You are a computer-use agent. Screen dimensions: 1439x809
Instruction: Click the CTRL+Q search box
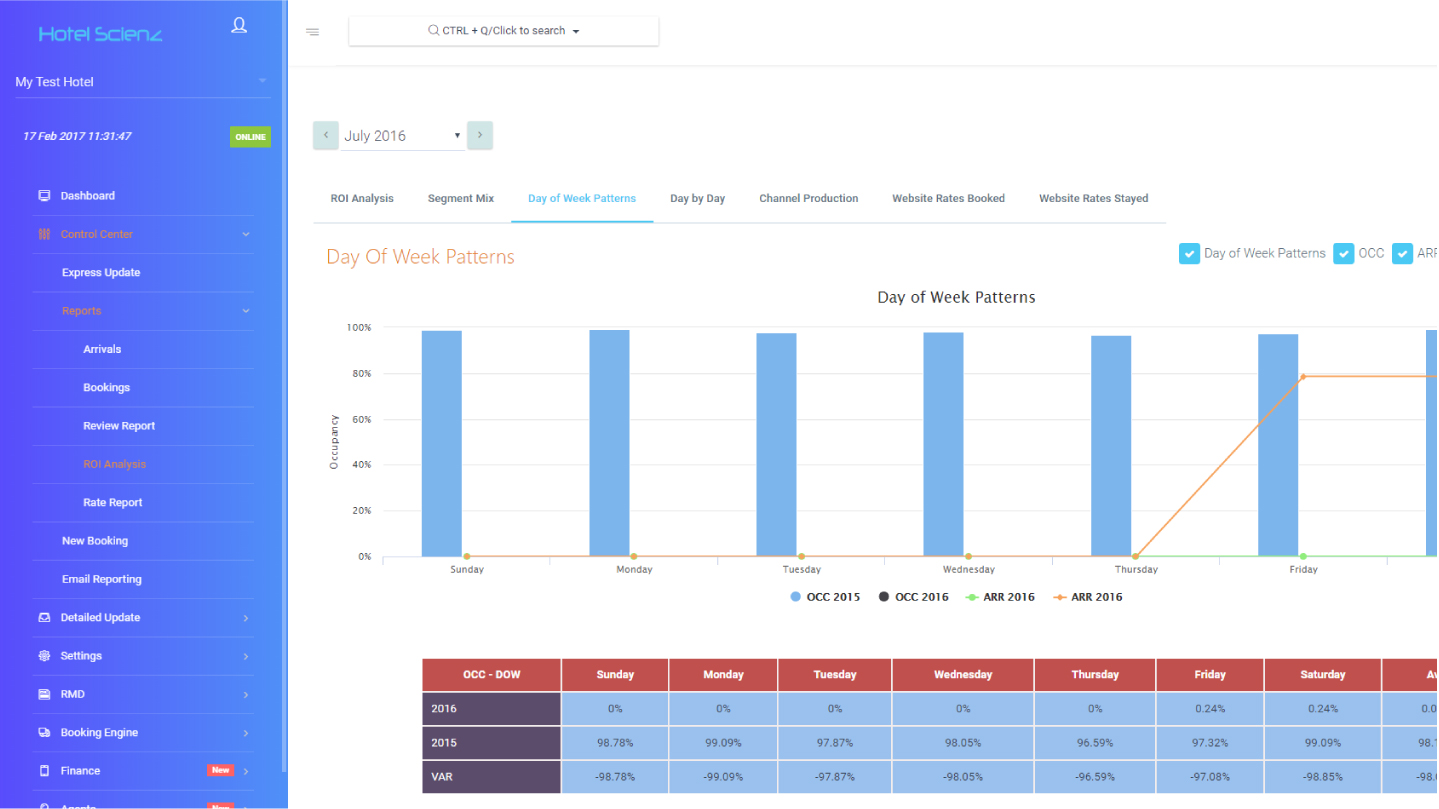[x=503, y=31]
